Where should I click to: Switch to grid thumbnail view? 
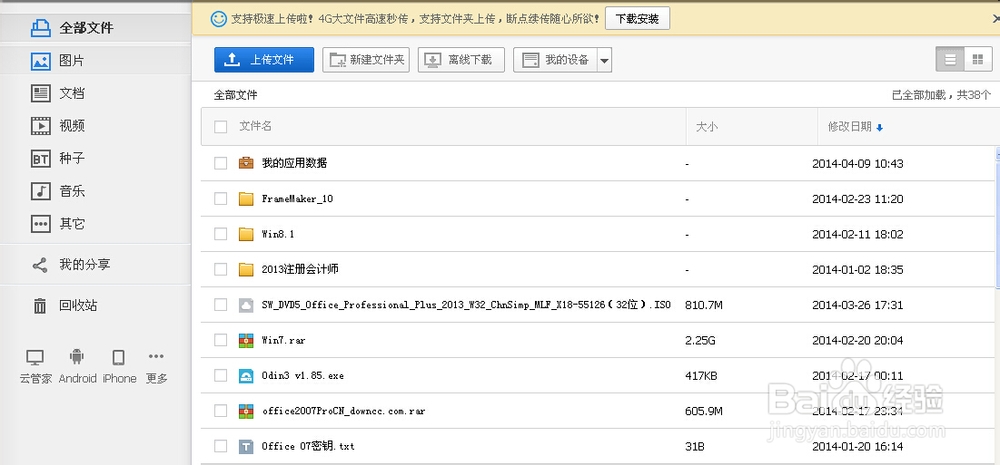tap(978, 59)
